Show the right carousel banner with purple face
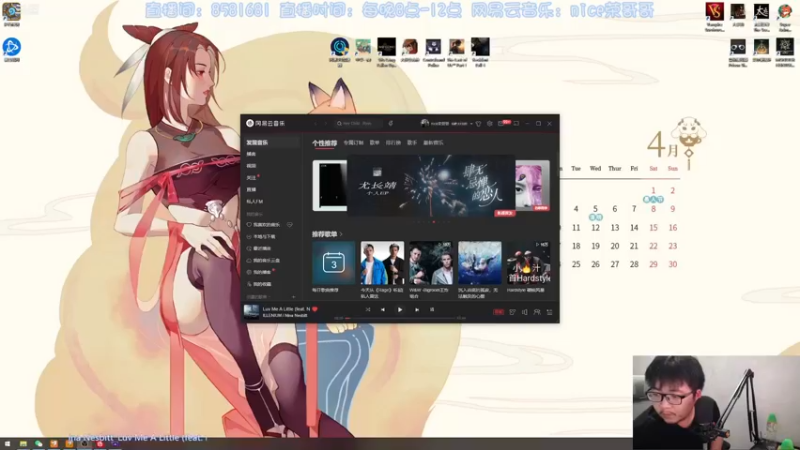Screen dimensions: 800x450 532,186
